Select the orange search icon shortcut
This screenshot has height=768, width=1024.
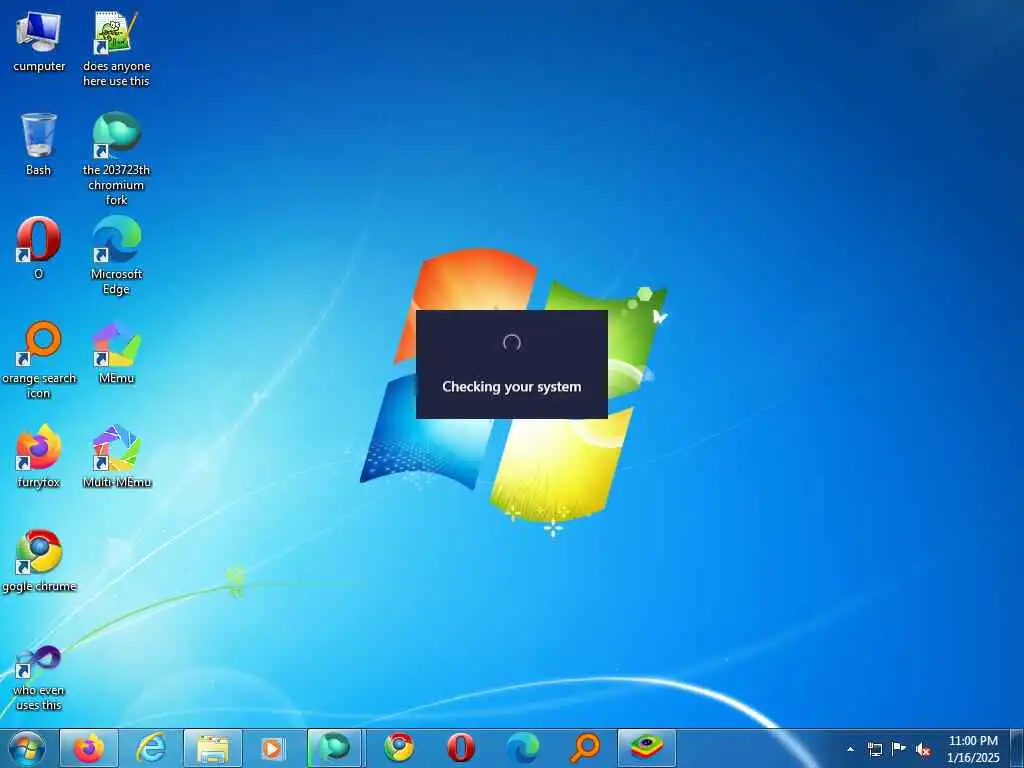tap(39, 359)
